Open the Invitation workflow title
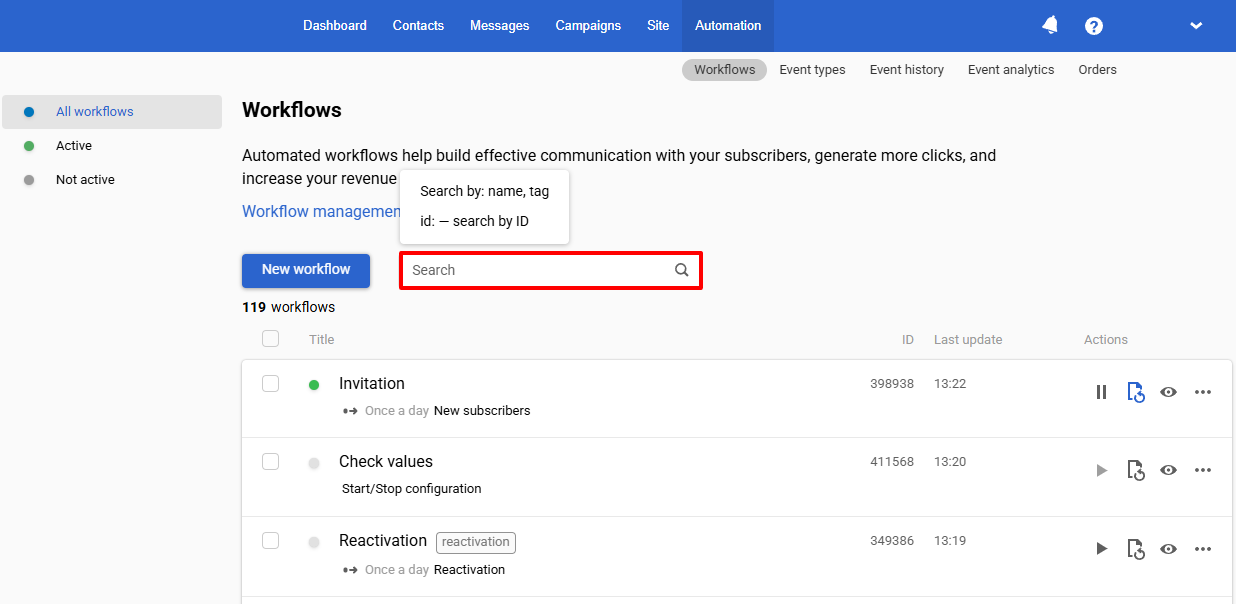Viewport: 1236px width, 604px height. [x=372, y=384]
